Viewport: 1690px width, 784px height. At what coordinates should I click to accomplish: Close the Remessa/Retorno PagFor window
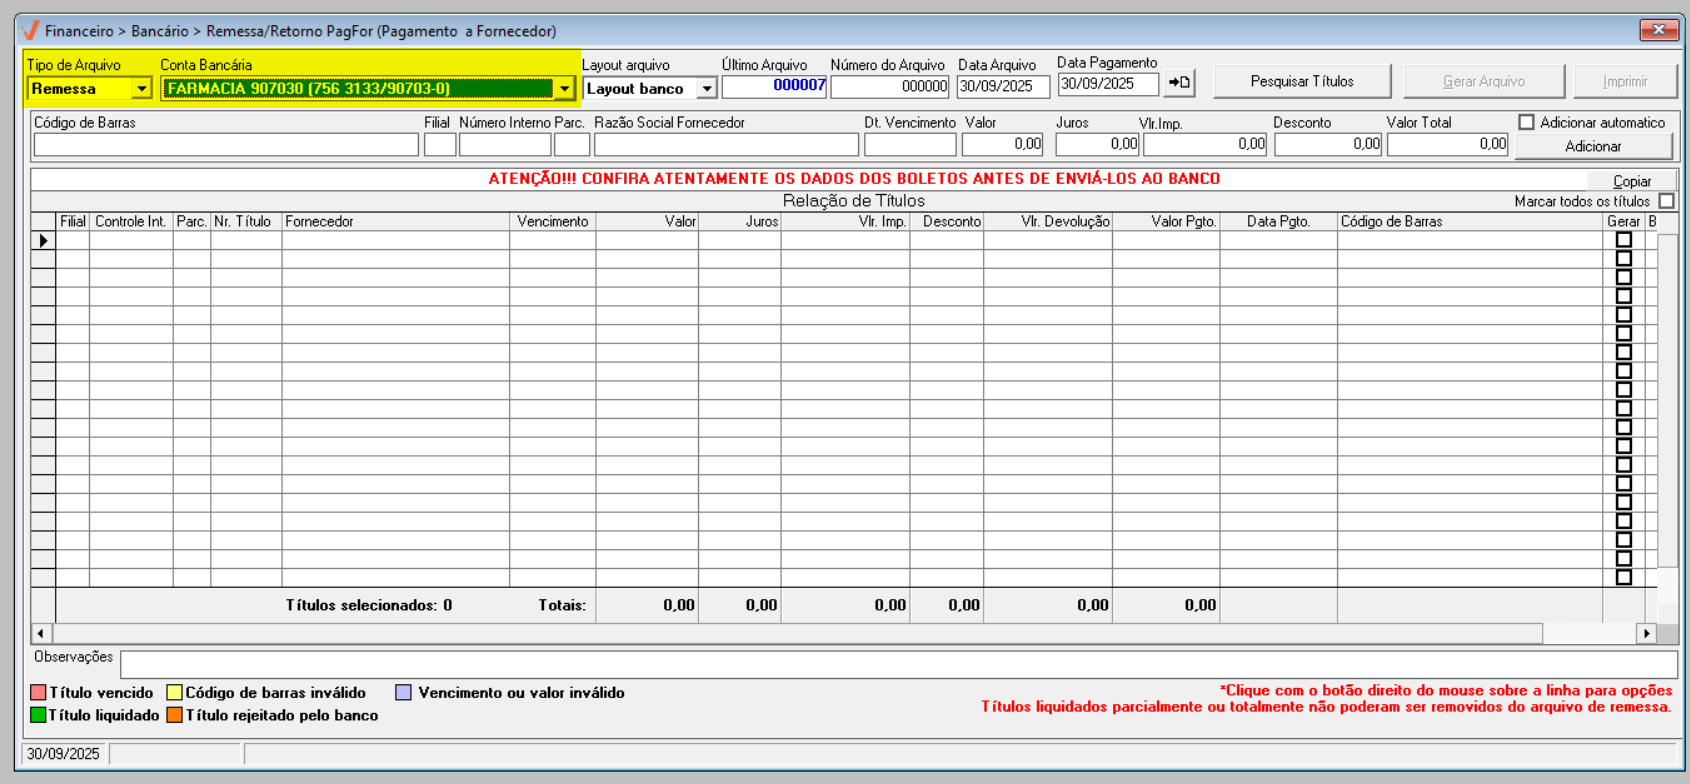tap(1658, 30)
